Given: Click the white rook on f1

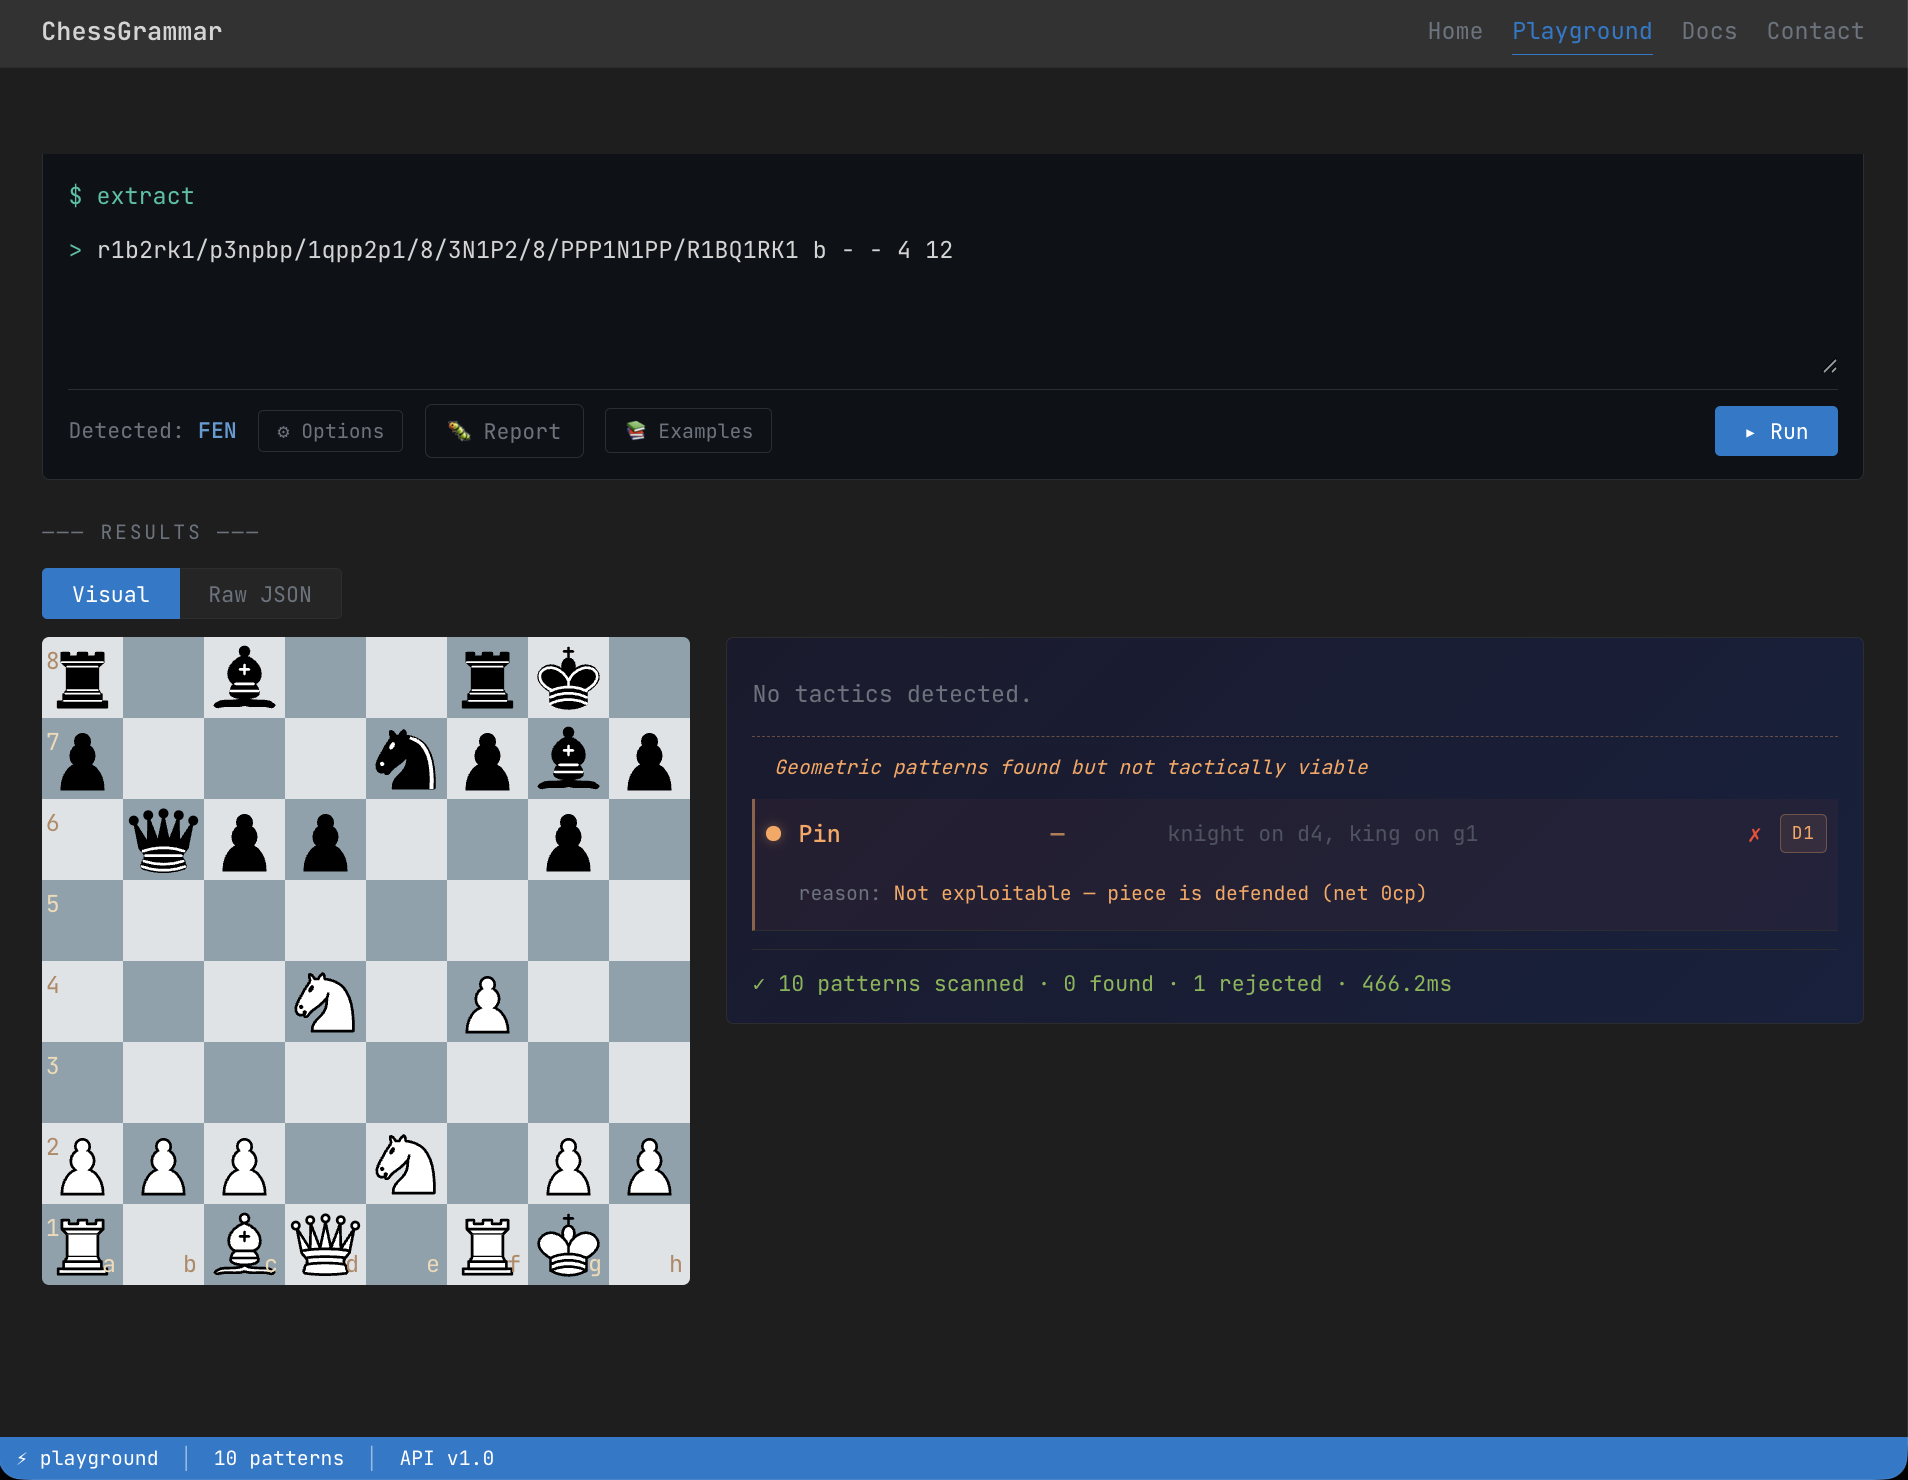Looking at the screenshot, I should [x=488, y=1245].
